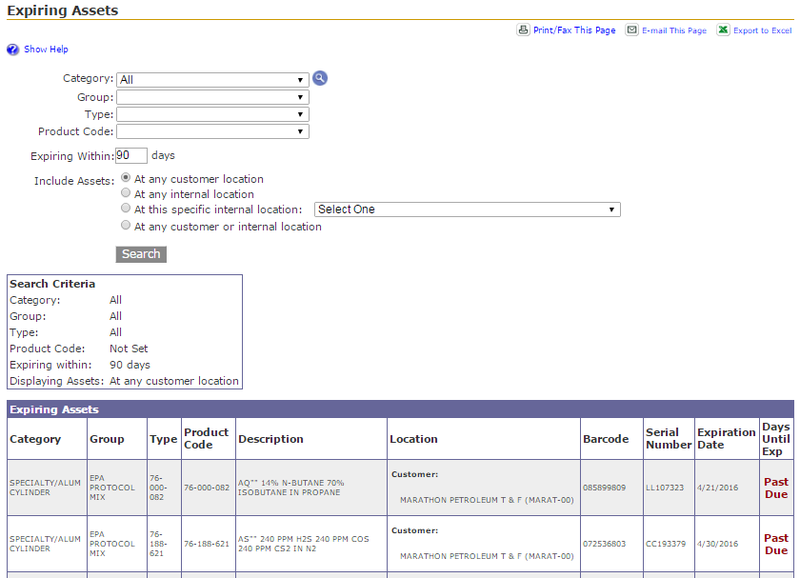Click Marathon Petroleum location in 085899809 row

[x=487, y=500]
